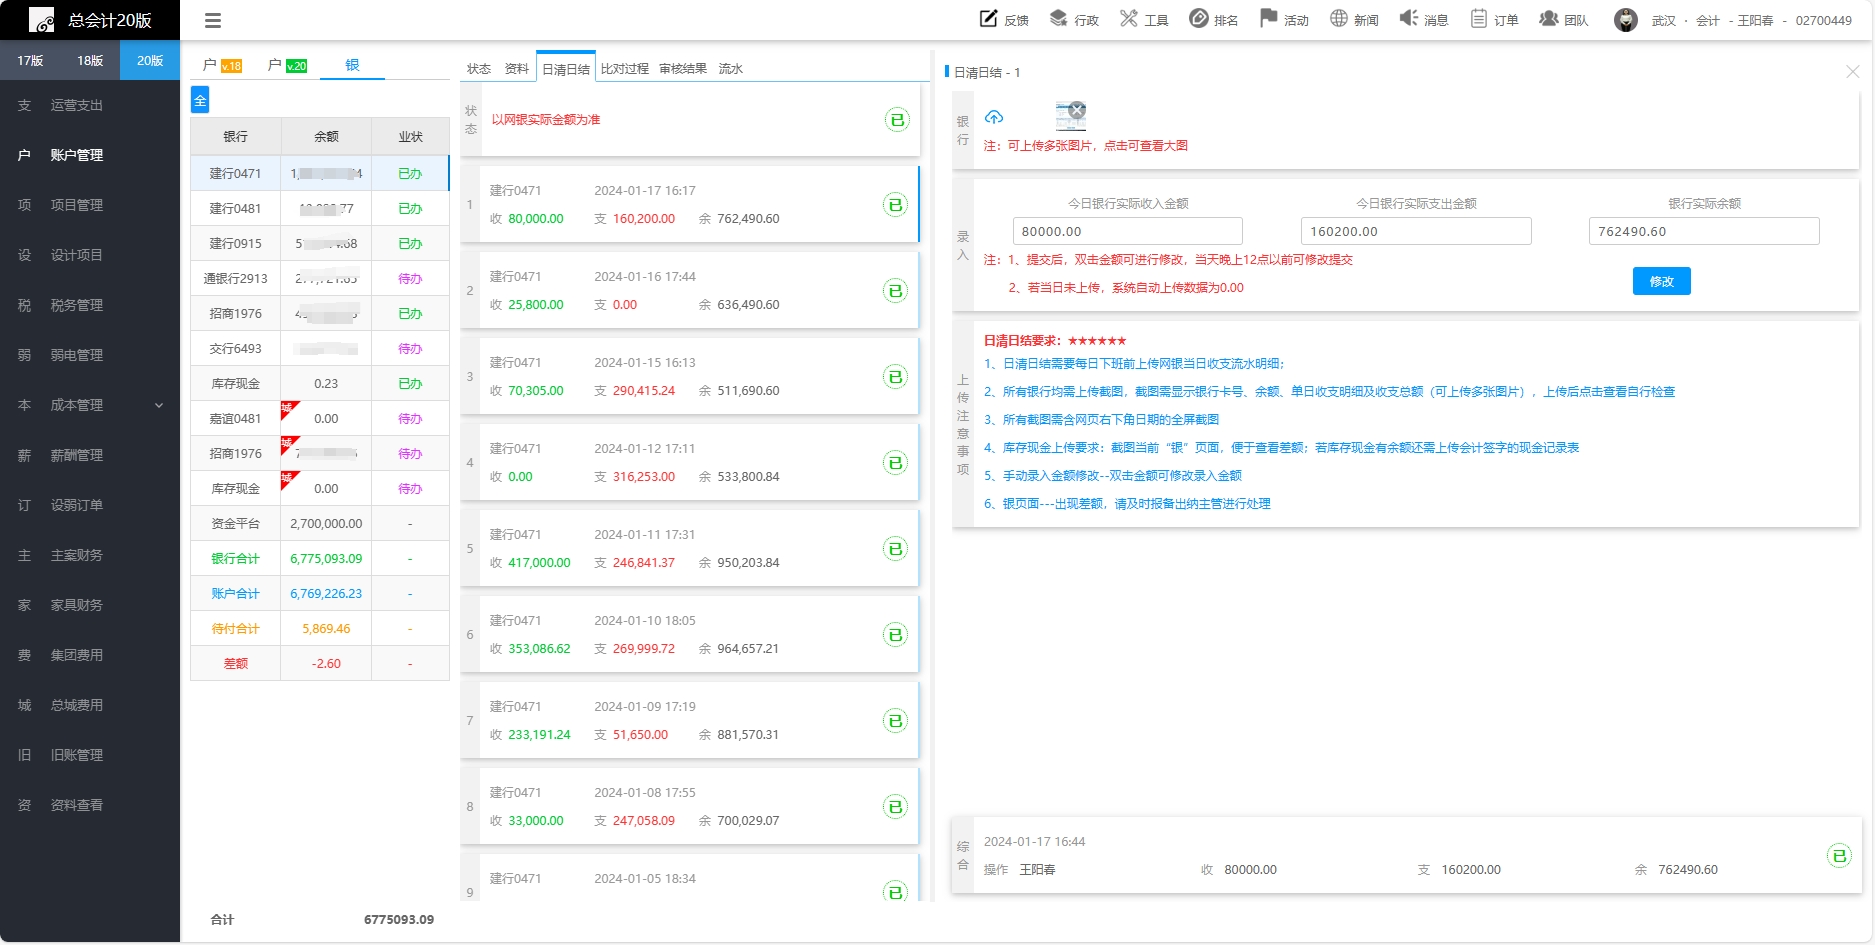This screenshot has height=945, width=1875.
Task: Click the user avatar picture
Action: point(1625,20)
